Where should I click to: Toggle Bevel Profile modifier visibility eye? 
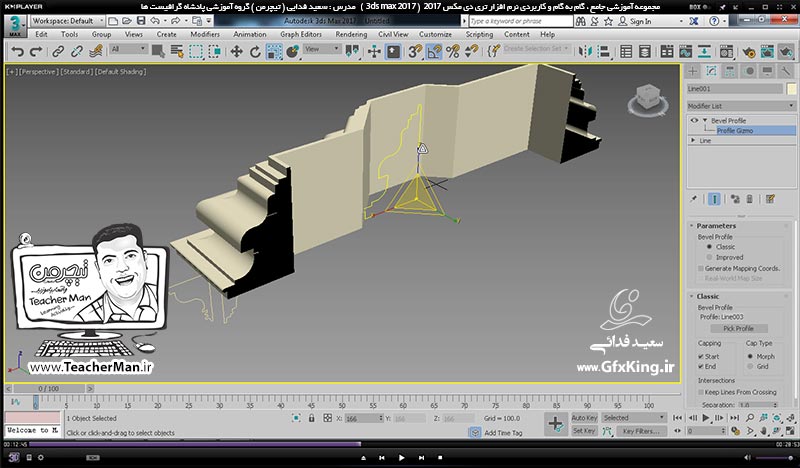pyautogui.click(x=694, y=120)
